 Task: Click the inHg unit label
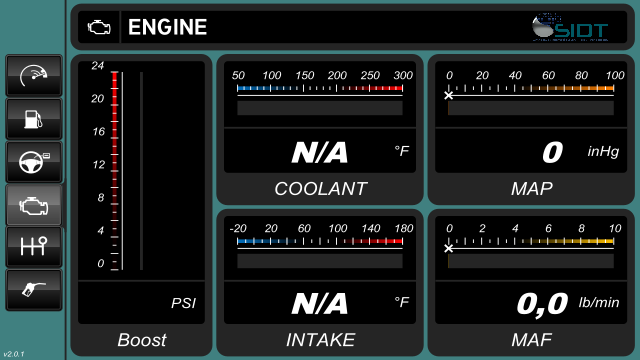(x=603, y=151)
